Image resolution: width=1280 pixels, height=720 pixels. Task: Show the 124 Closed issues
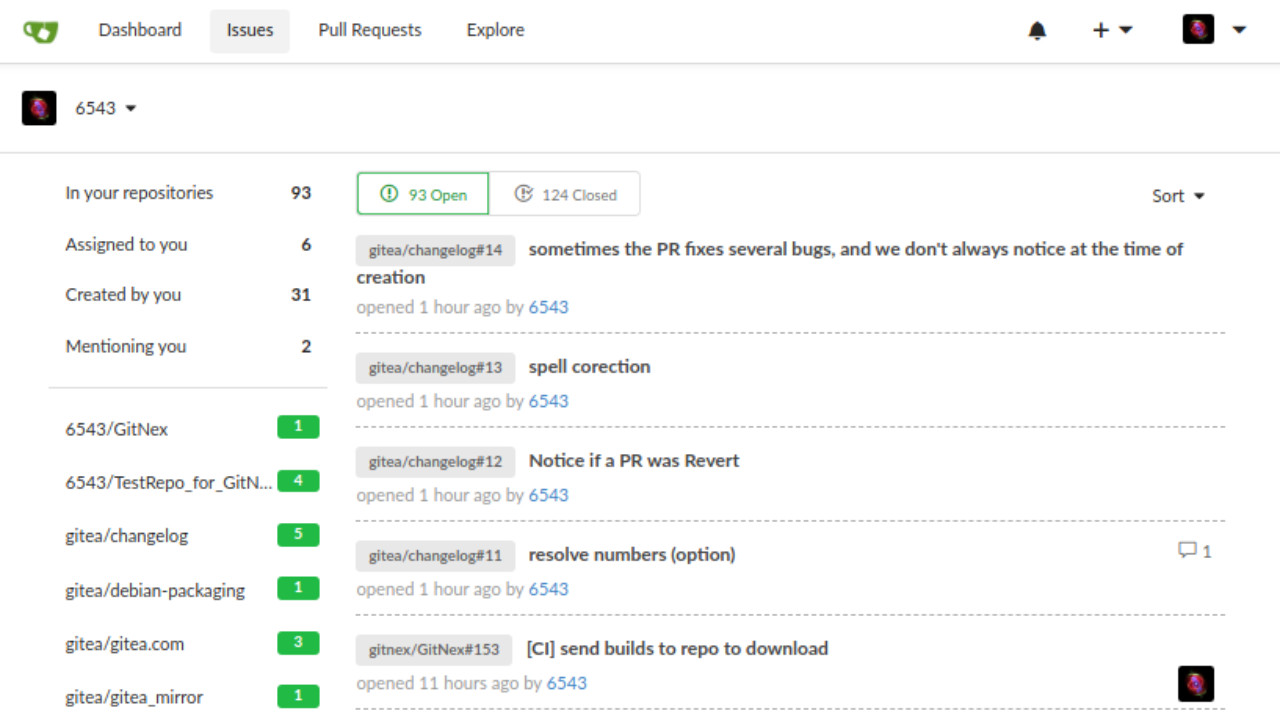(565, 194)
